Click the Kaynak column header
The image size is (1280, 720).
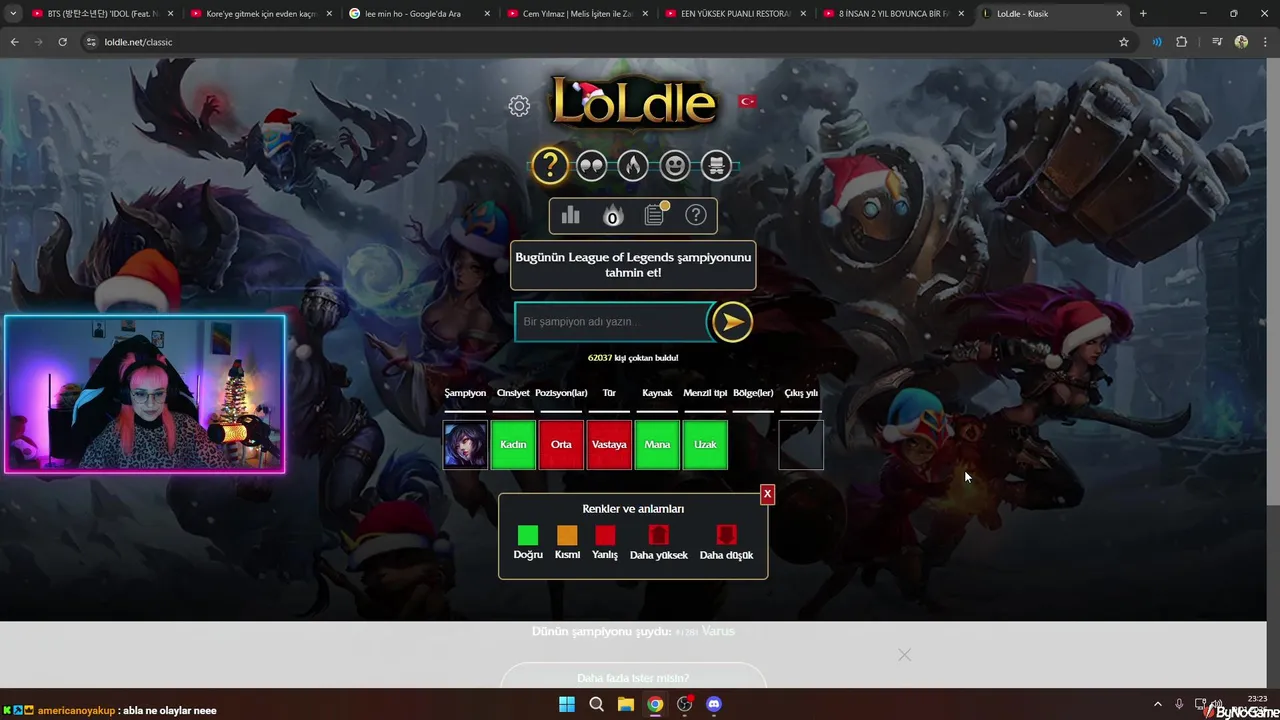(657, 393)
